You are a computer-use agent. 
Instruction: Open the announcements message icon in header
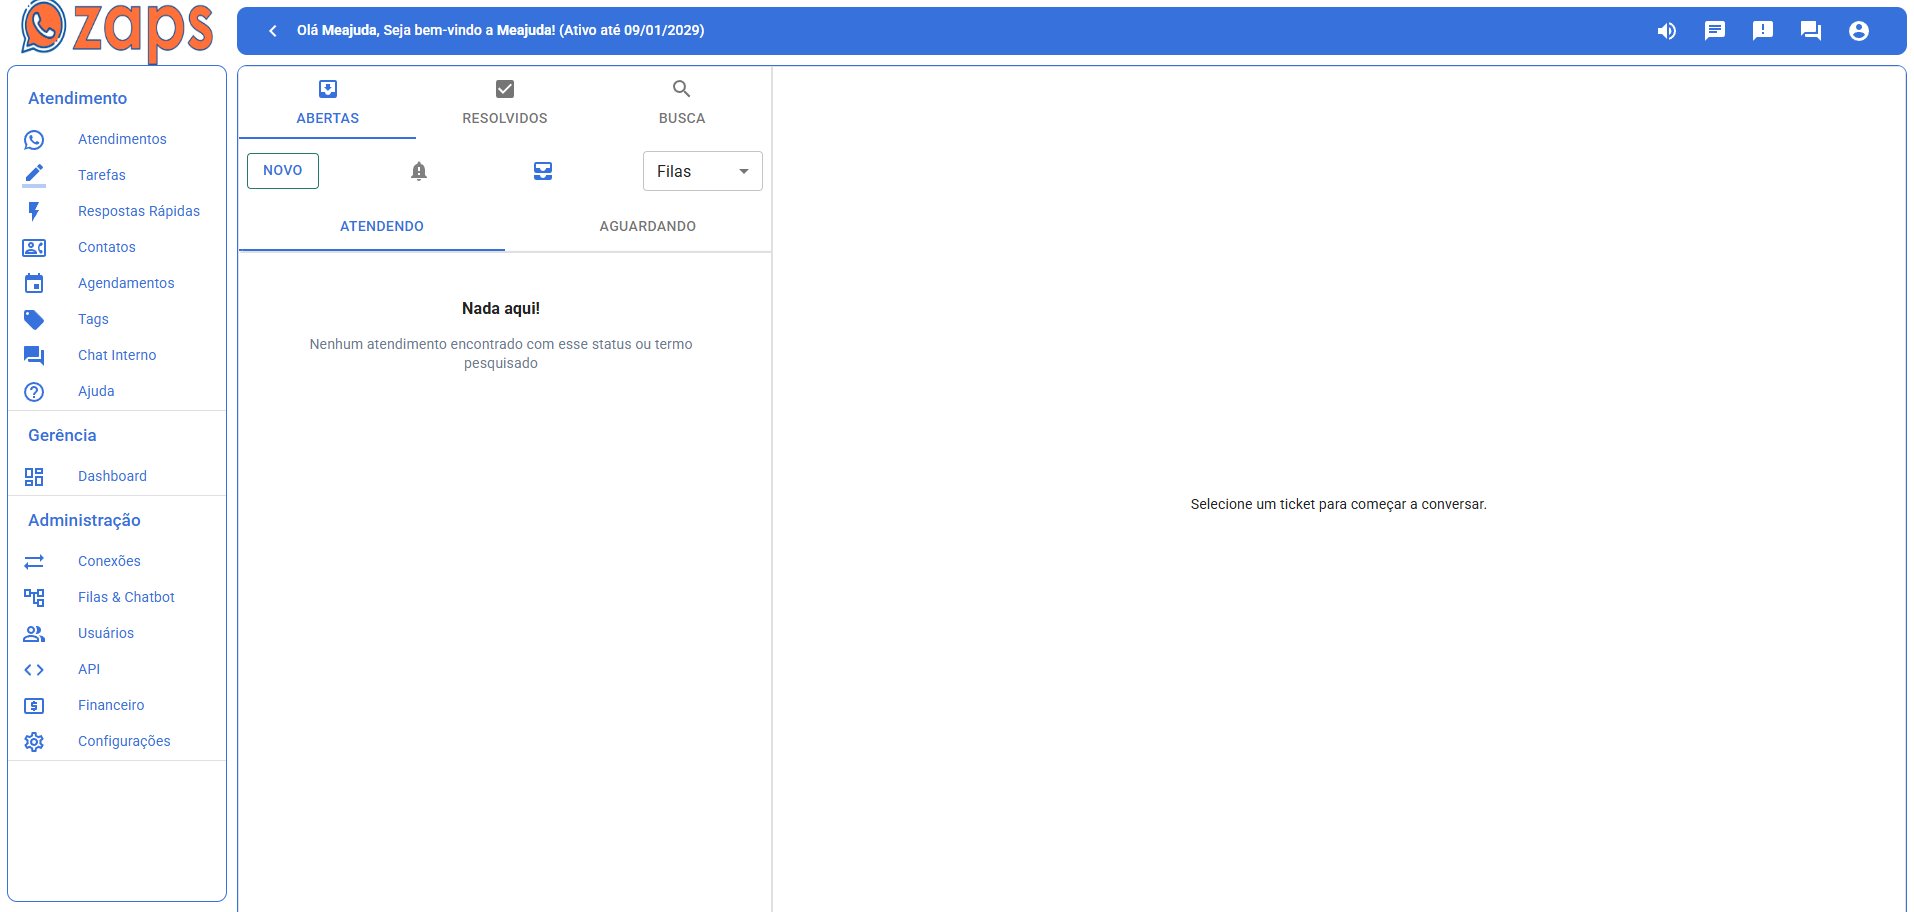coord(1714,31)
